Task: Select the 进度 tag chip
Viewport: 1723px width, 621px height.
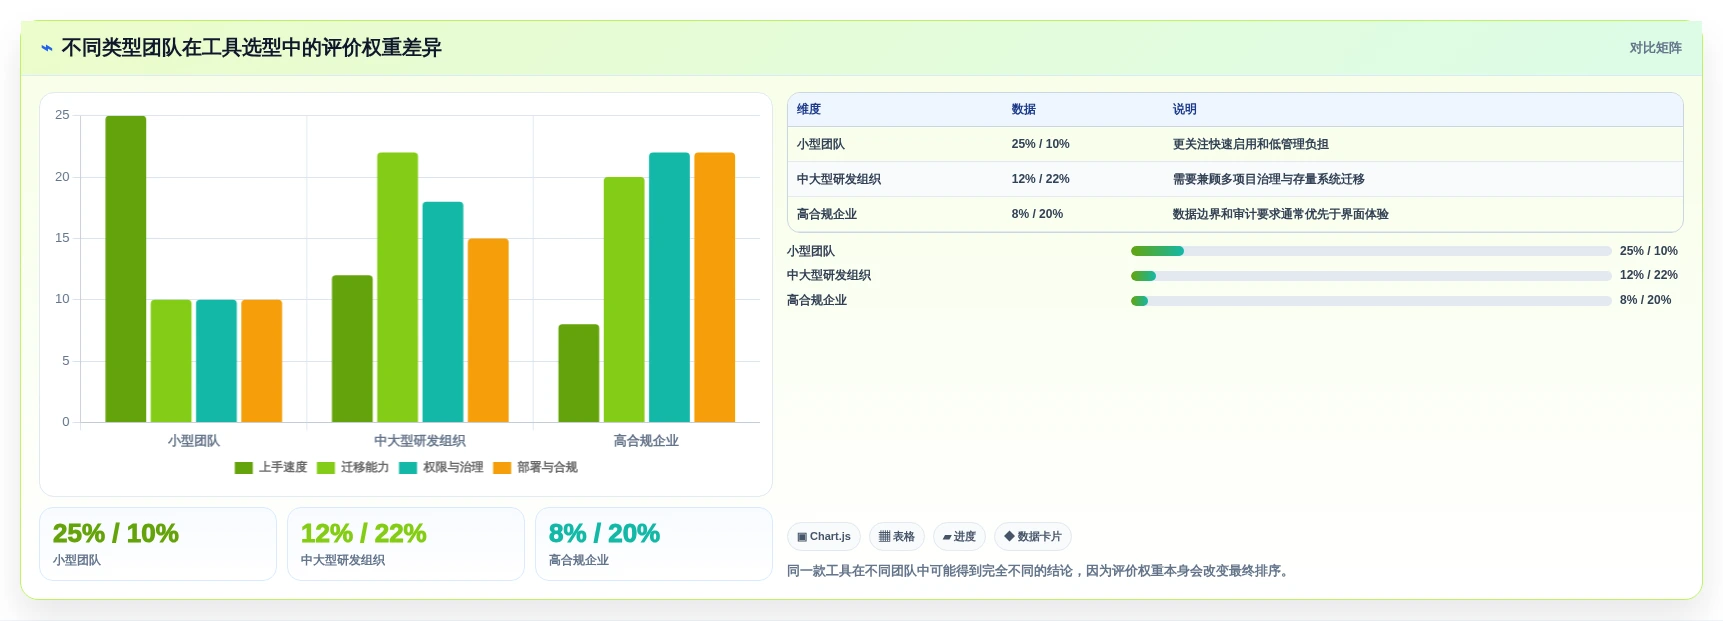Action: pyautogui.click(x=959, y=537)
